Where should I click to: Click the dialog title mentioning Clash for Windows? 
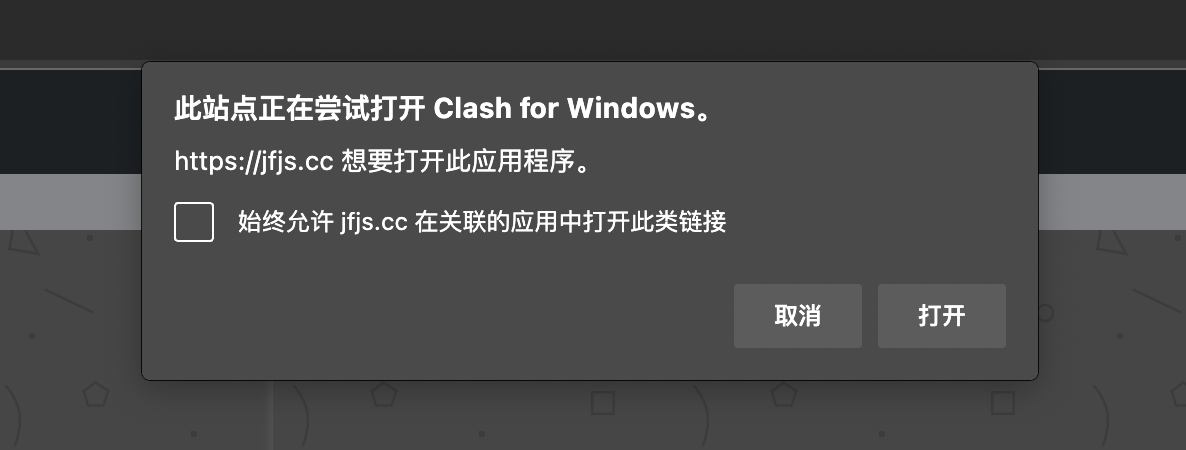(x=443, y=109)
